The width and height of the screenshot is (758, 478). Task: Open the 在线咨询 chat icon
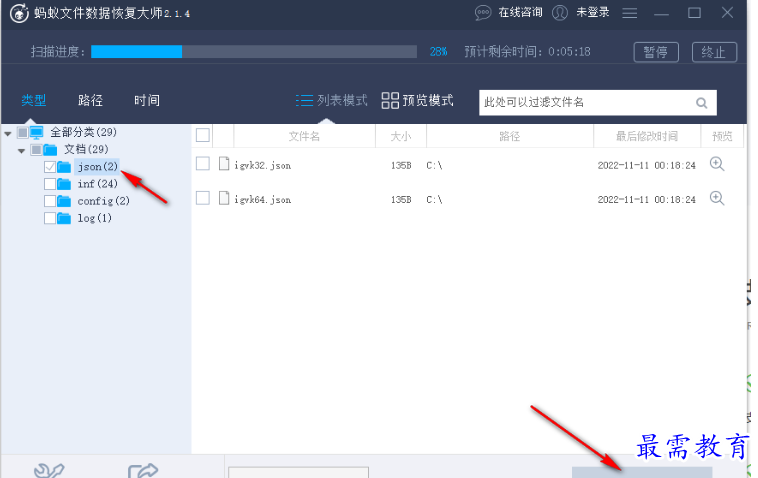482,13
